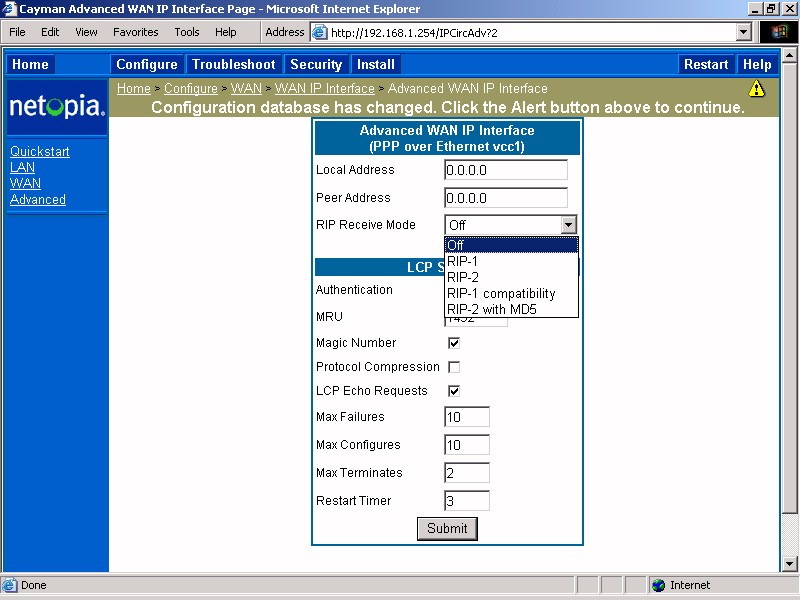Click the page scrollbar up arrow
800x600 pixels.
pyautogui.click(x=789, y=55)
